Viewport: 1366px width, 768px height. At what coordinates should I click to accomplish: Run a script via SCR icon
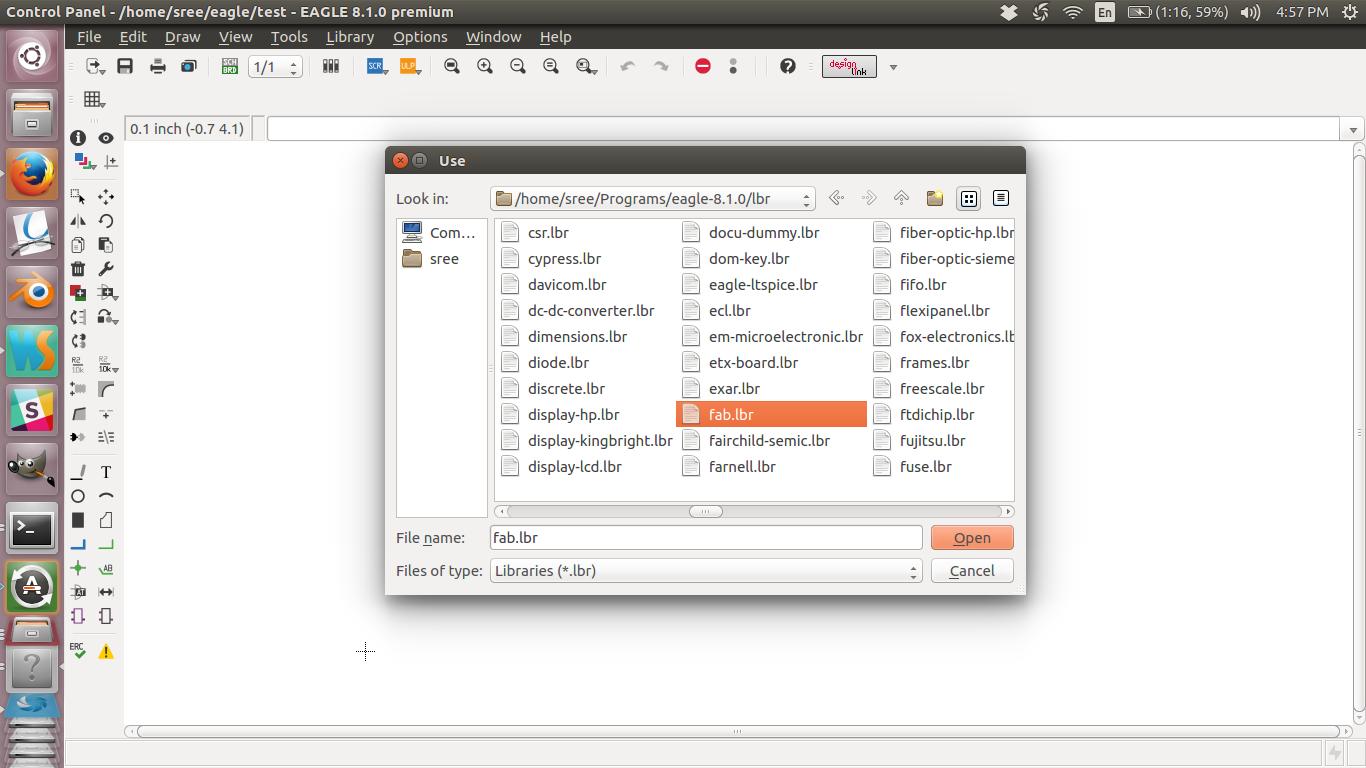[377, 66]
